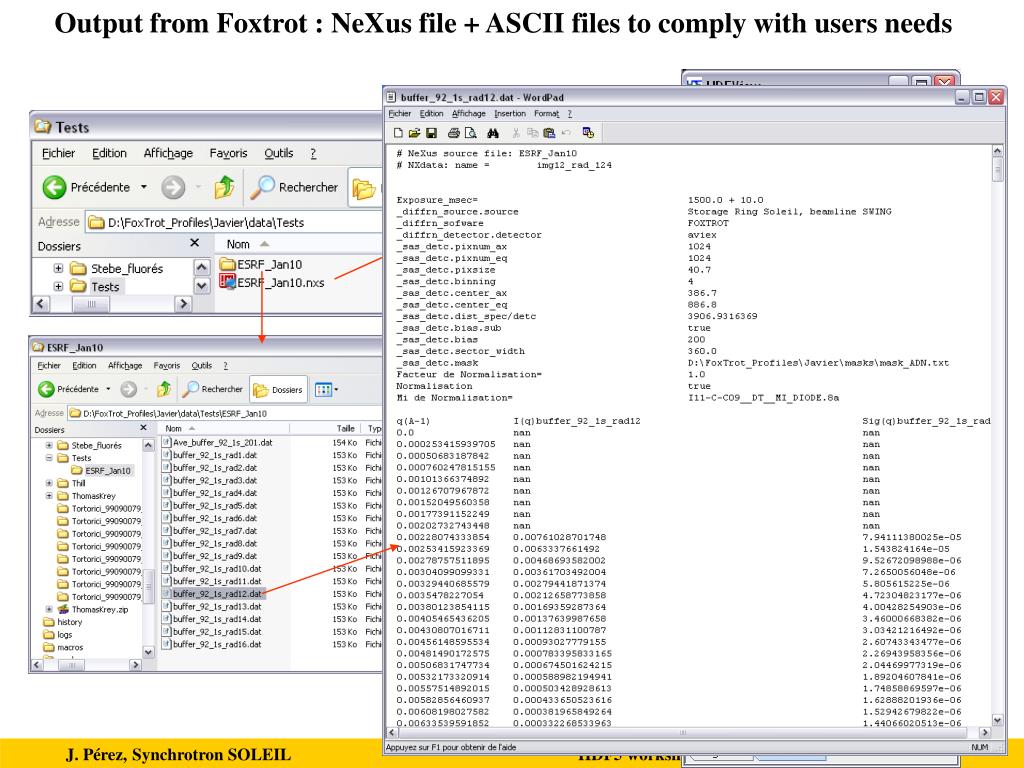The image size is (1024, 768).
Task: Select the logs folder in tree
Action: point(58,635)
